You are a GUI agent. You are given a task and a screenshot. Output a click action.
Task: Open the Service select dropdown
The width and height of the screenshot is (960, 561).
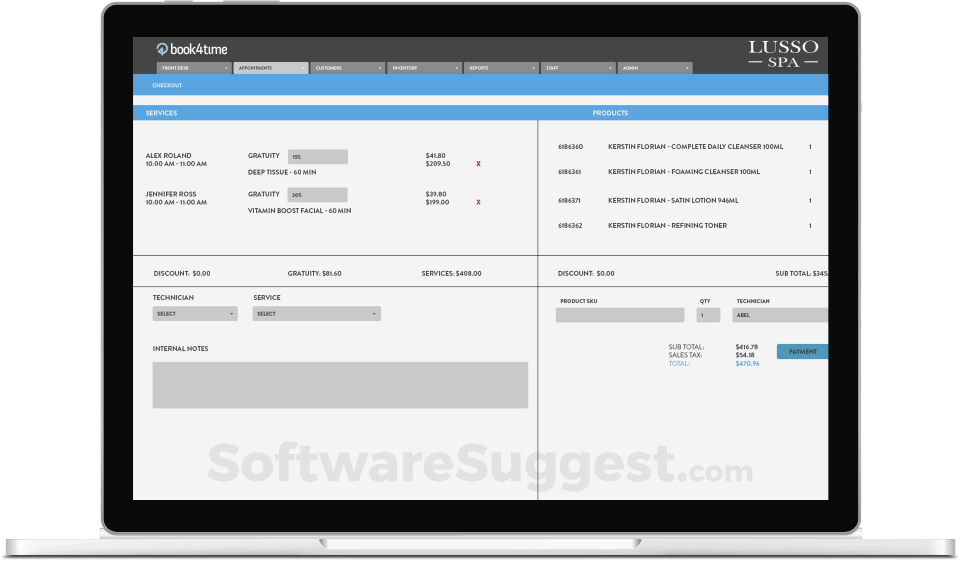316,314
